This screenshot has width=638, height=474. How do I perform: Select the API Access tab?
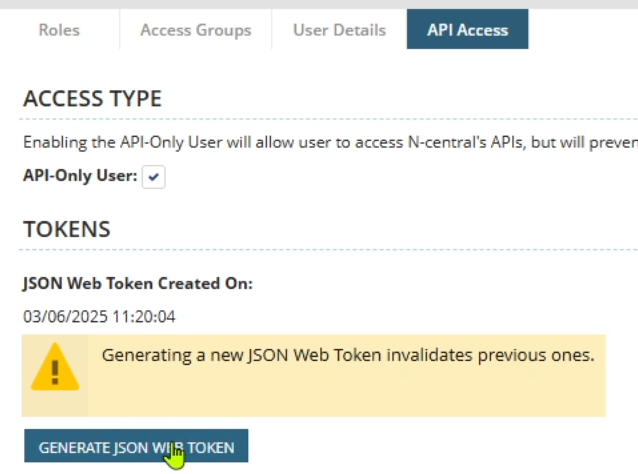click(x=467, y=30)
